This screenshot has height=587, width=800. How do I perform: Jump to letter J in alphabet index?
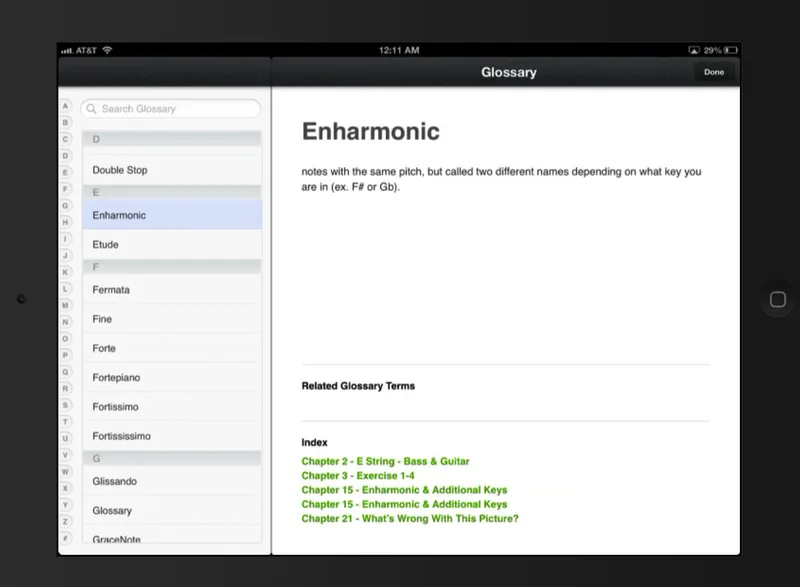pyautogui.click(x=65, y=256)
